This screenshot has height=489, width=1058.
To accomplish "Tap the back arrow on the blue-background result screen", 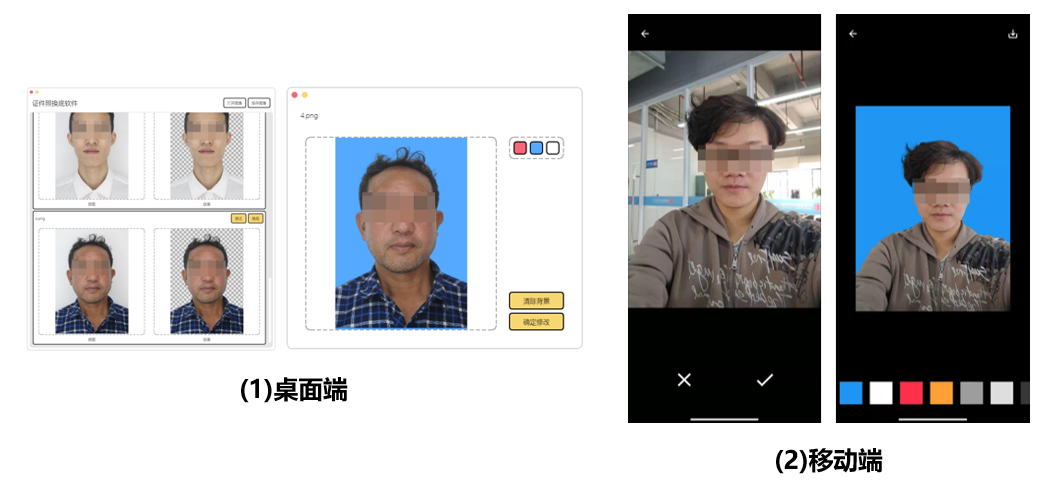I will [x=853, y=33].
